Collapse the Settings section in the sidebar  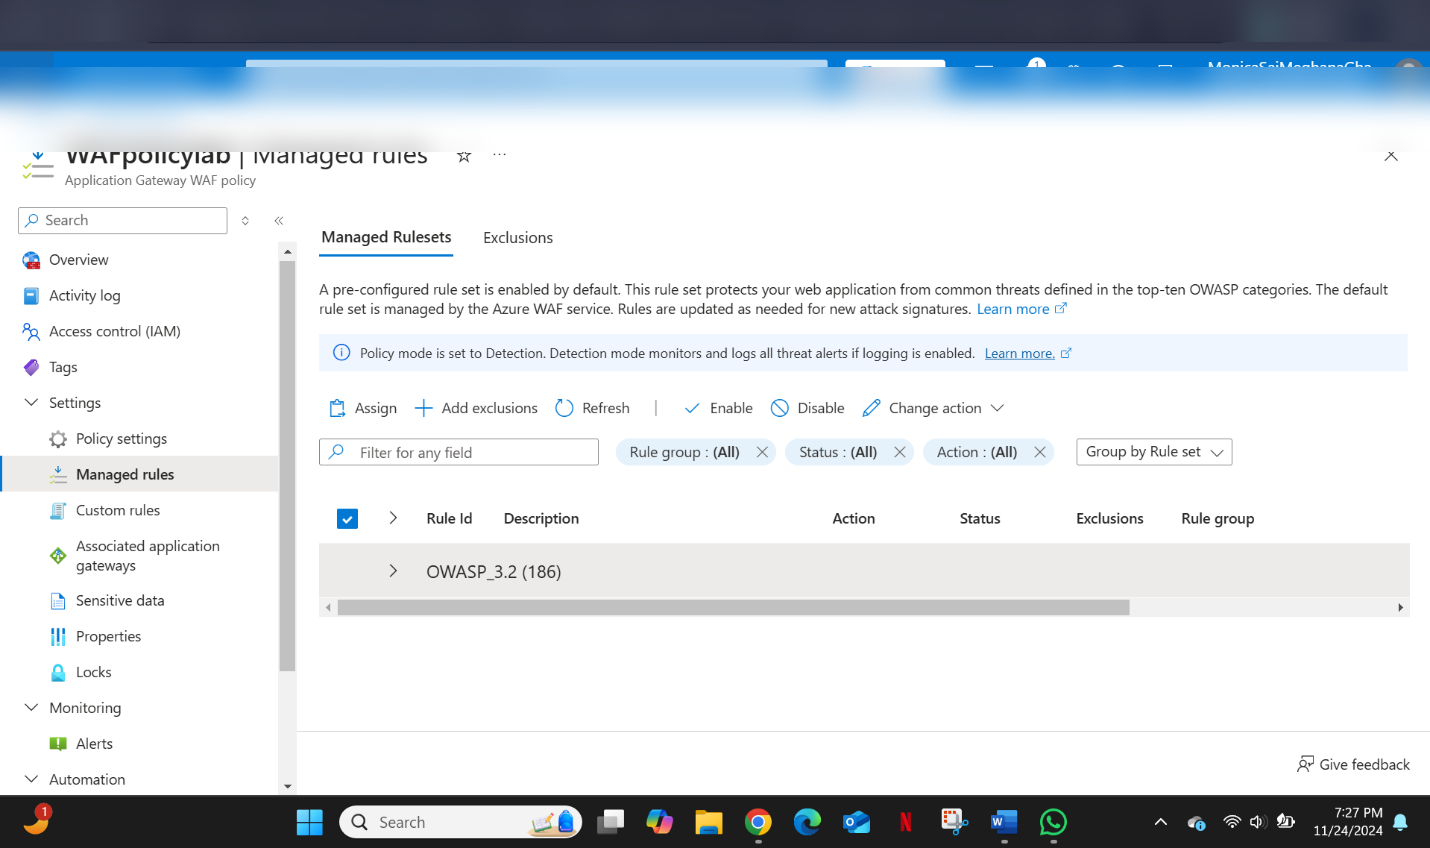point(31,403)
